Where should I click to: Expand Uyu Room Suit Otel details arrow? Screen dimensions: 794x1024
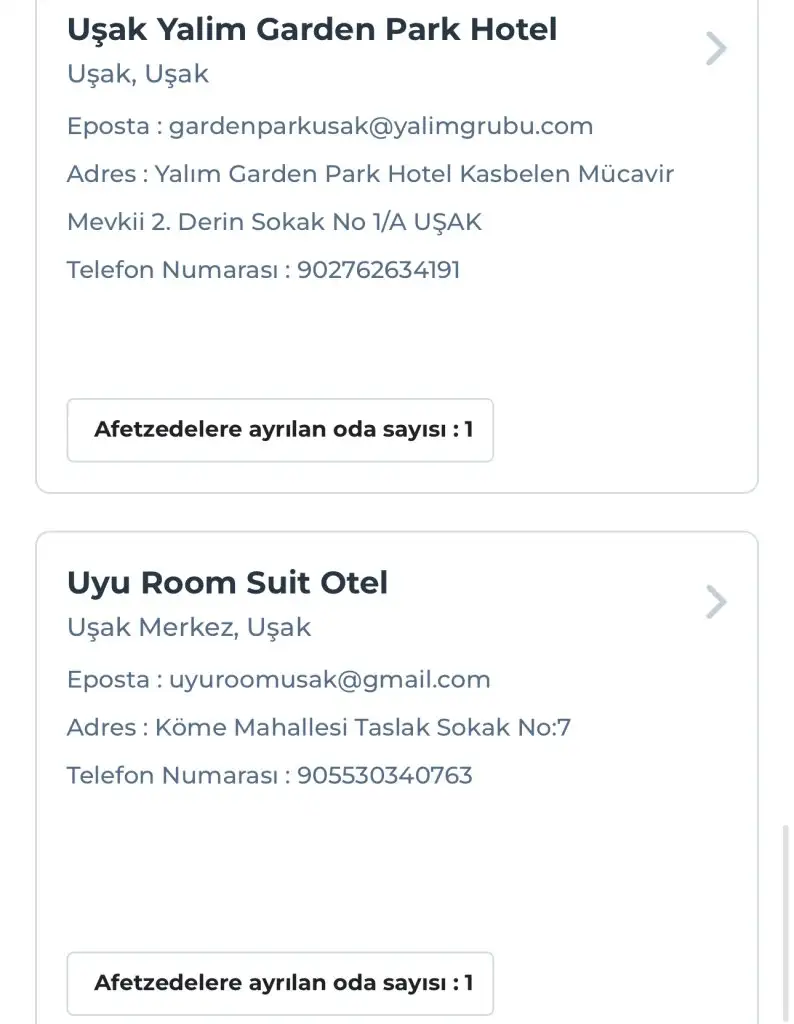[x=715, y=602]
